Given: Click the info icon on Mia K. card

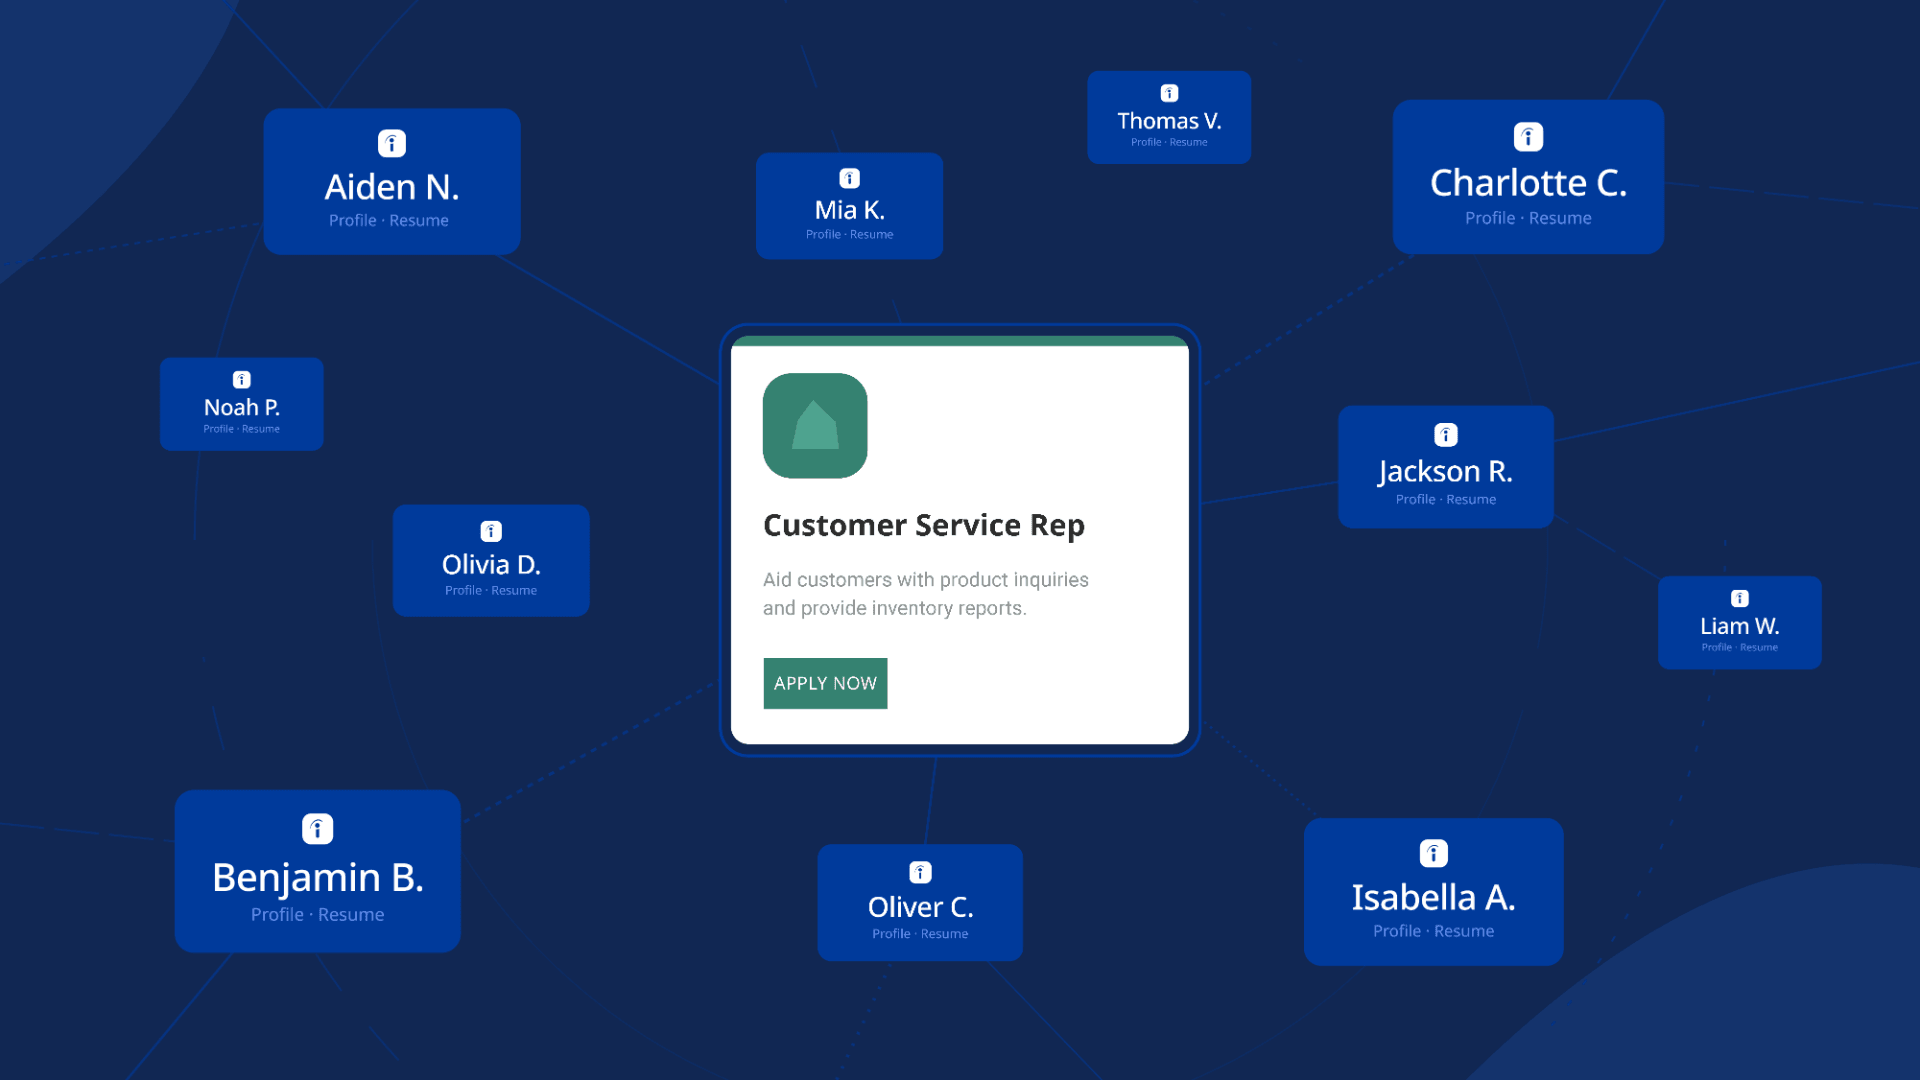Looking at the screenshot, I should (849, 178).
